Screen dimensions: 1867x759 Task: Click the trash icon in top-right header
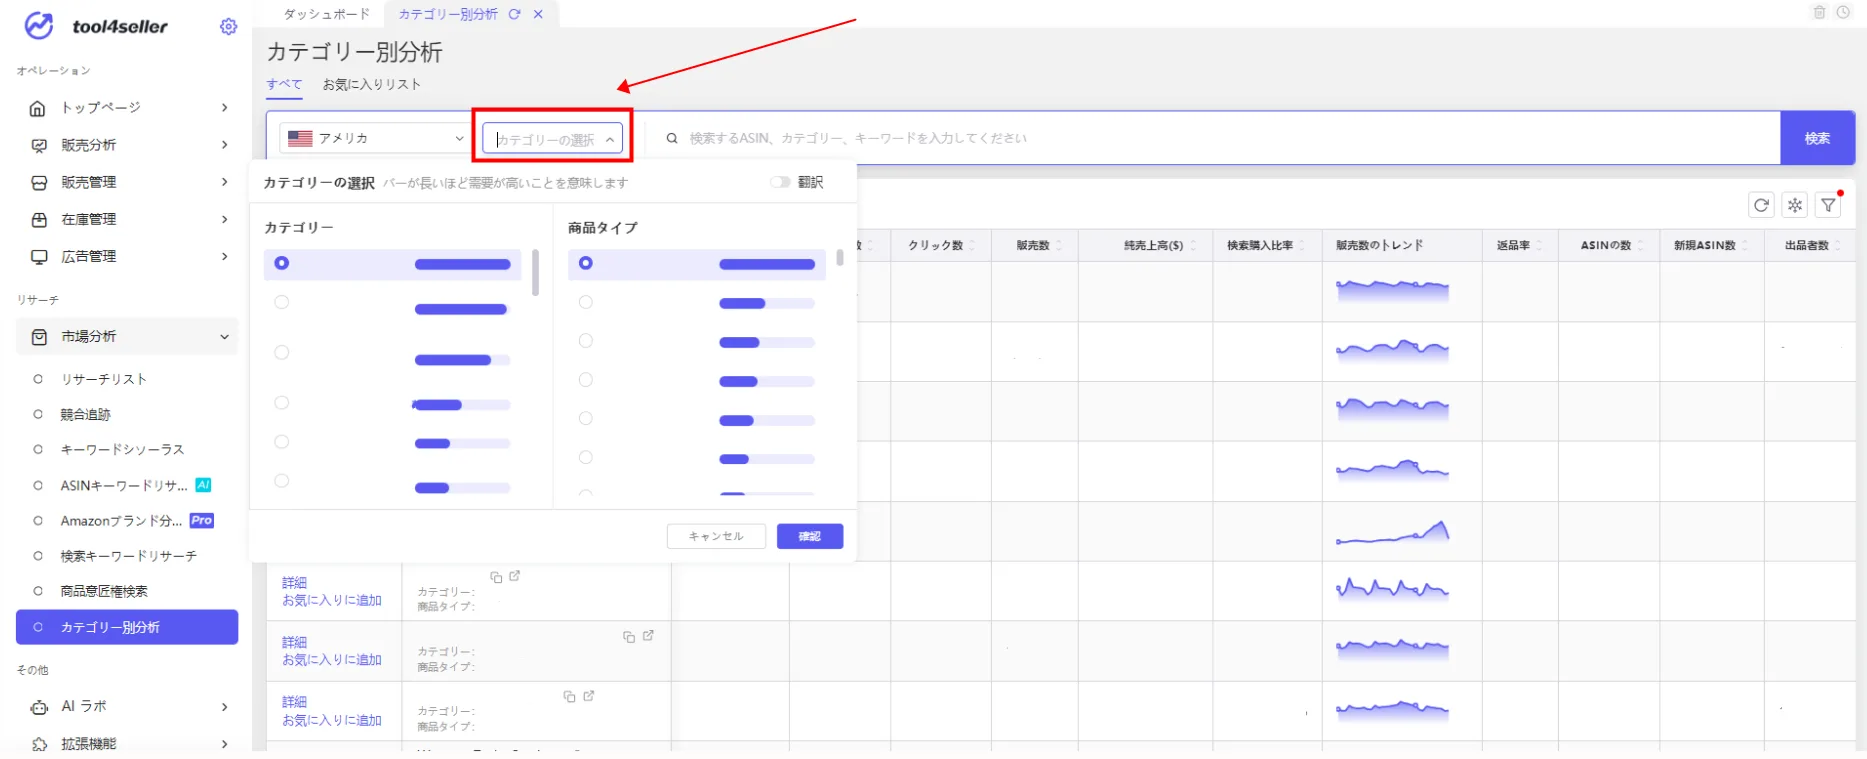pyautogui.click(x=1819, y=12)
